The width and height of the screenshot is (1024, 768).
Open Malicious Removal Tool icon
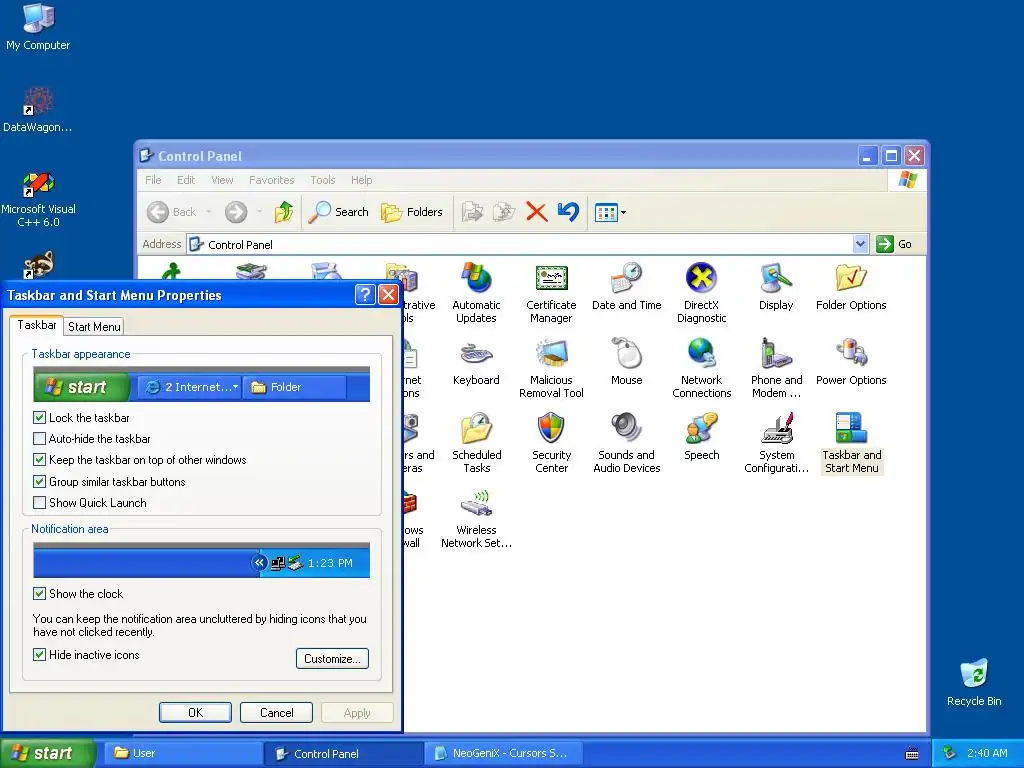tap(551, 368)
